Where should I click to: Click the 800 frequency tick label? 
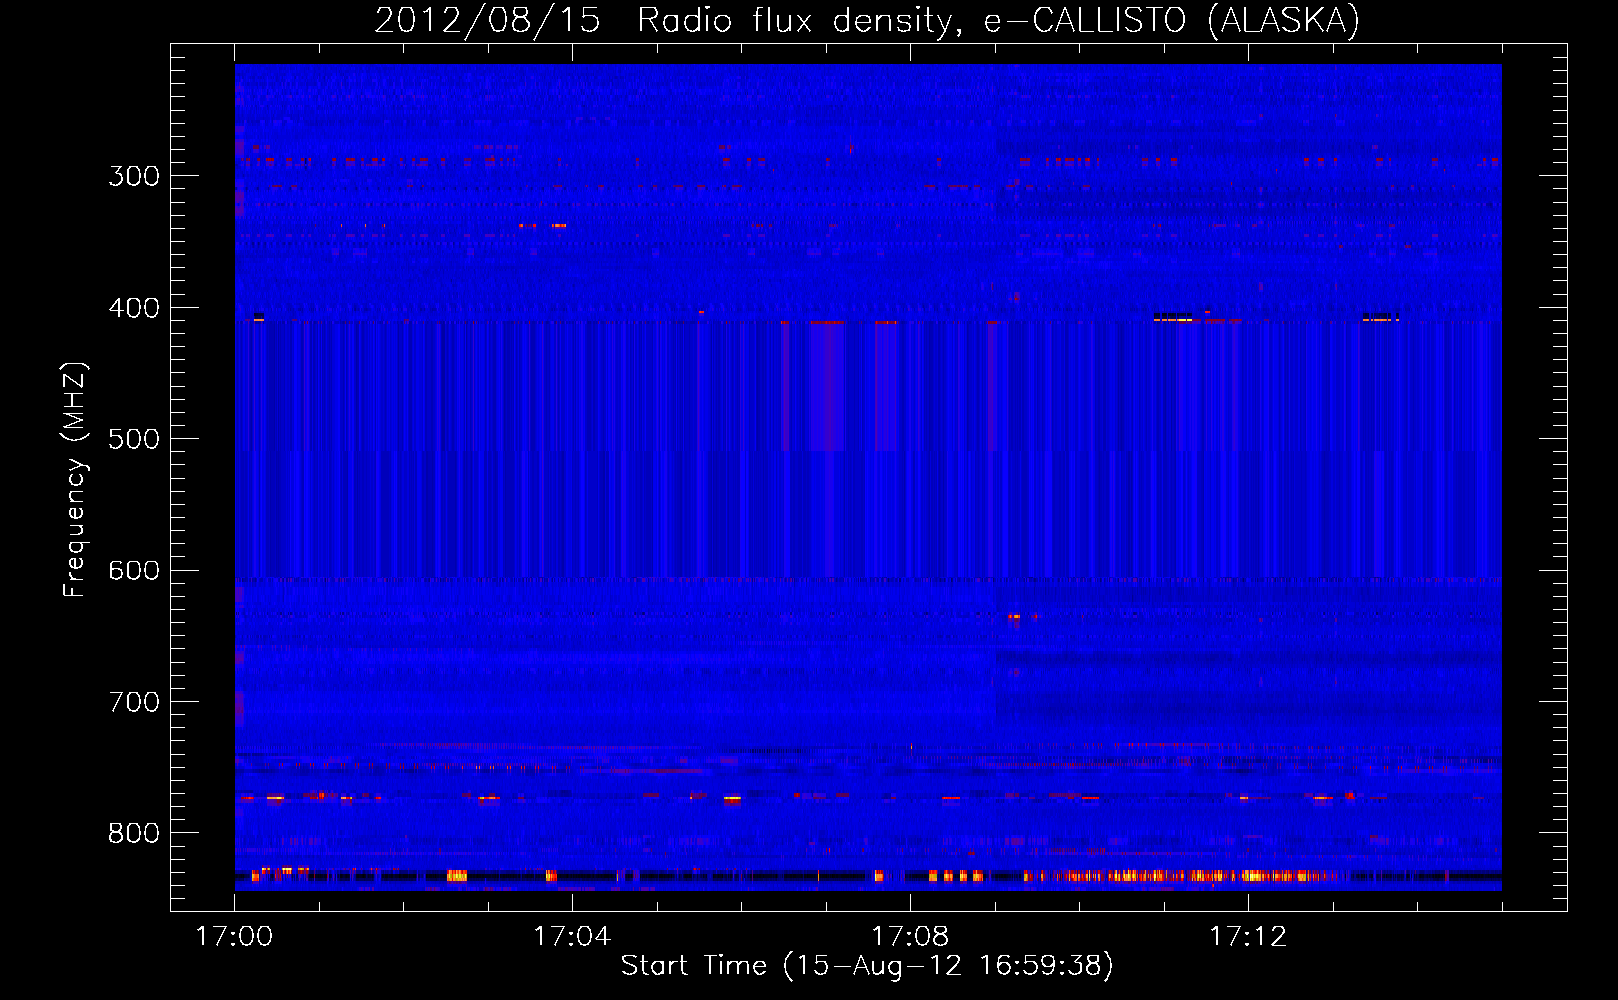(134, 834)
